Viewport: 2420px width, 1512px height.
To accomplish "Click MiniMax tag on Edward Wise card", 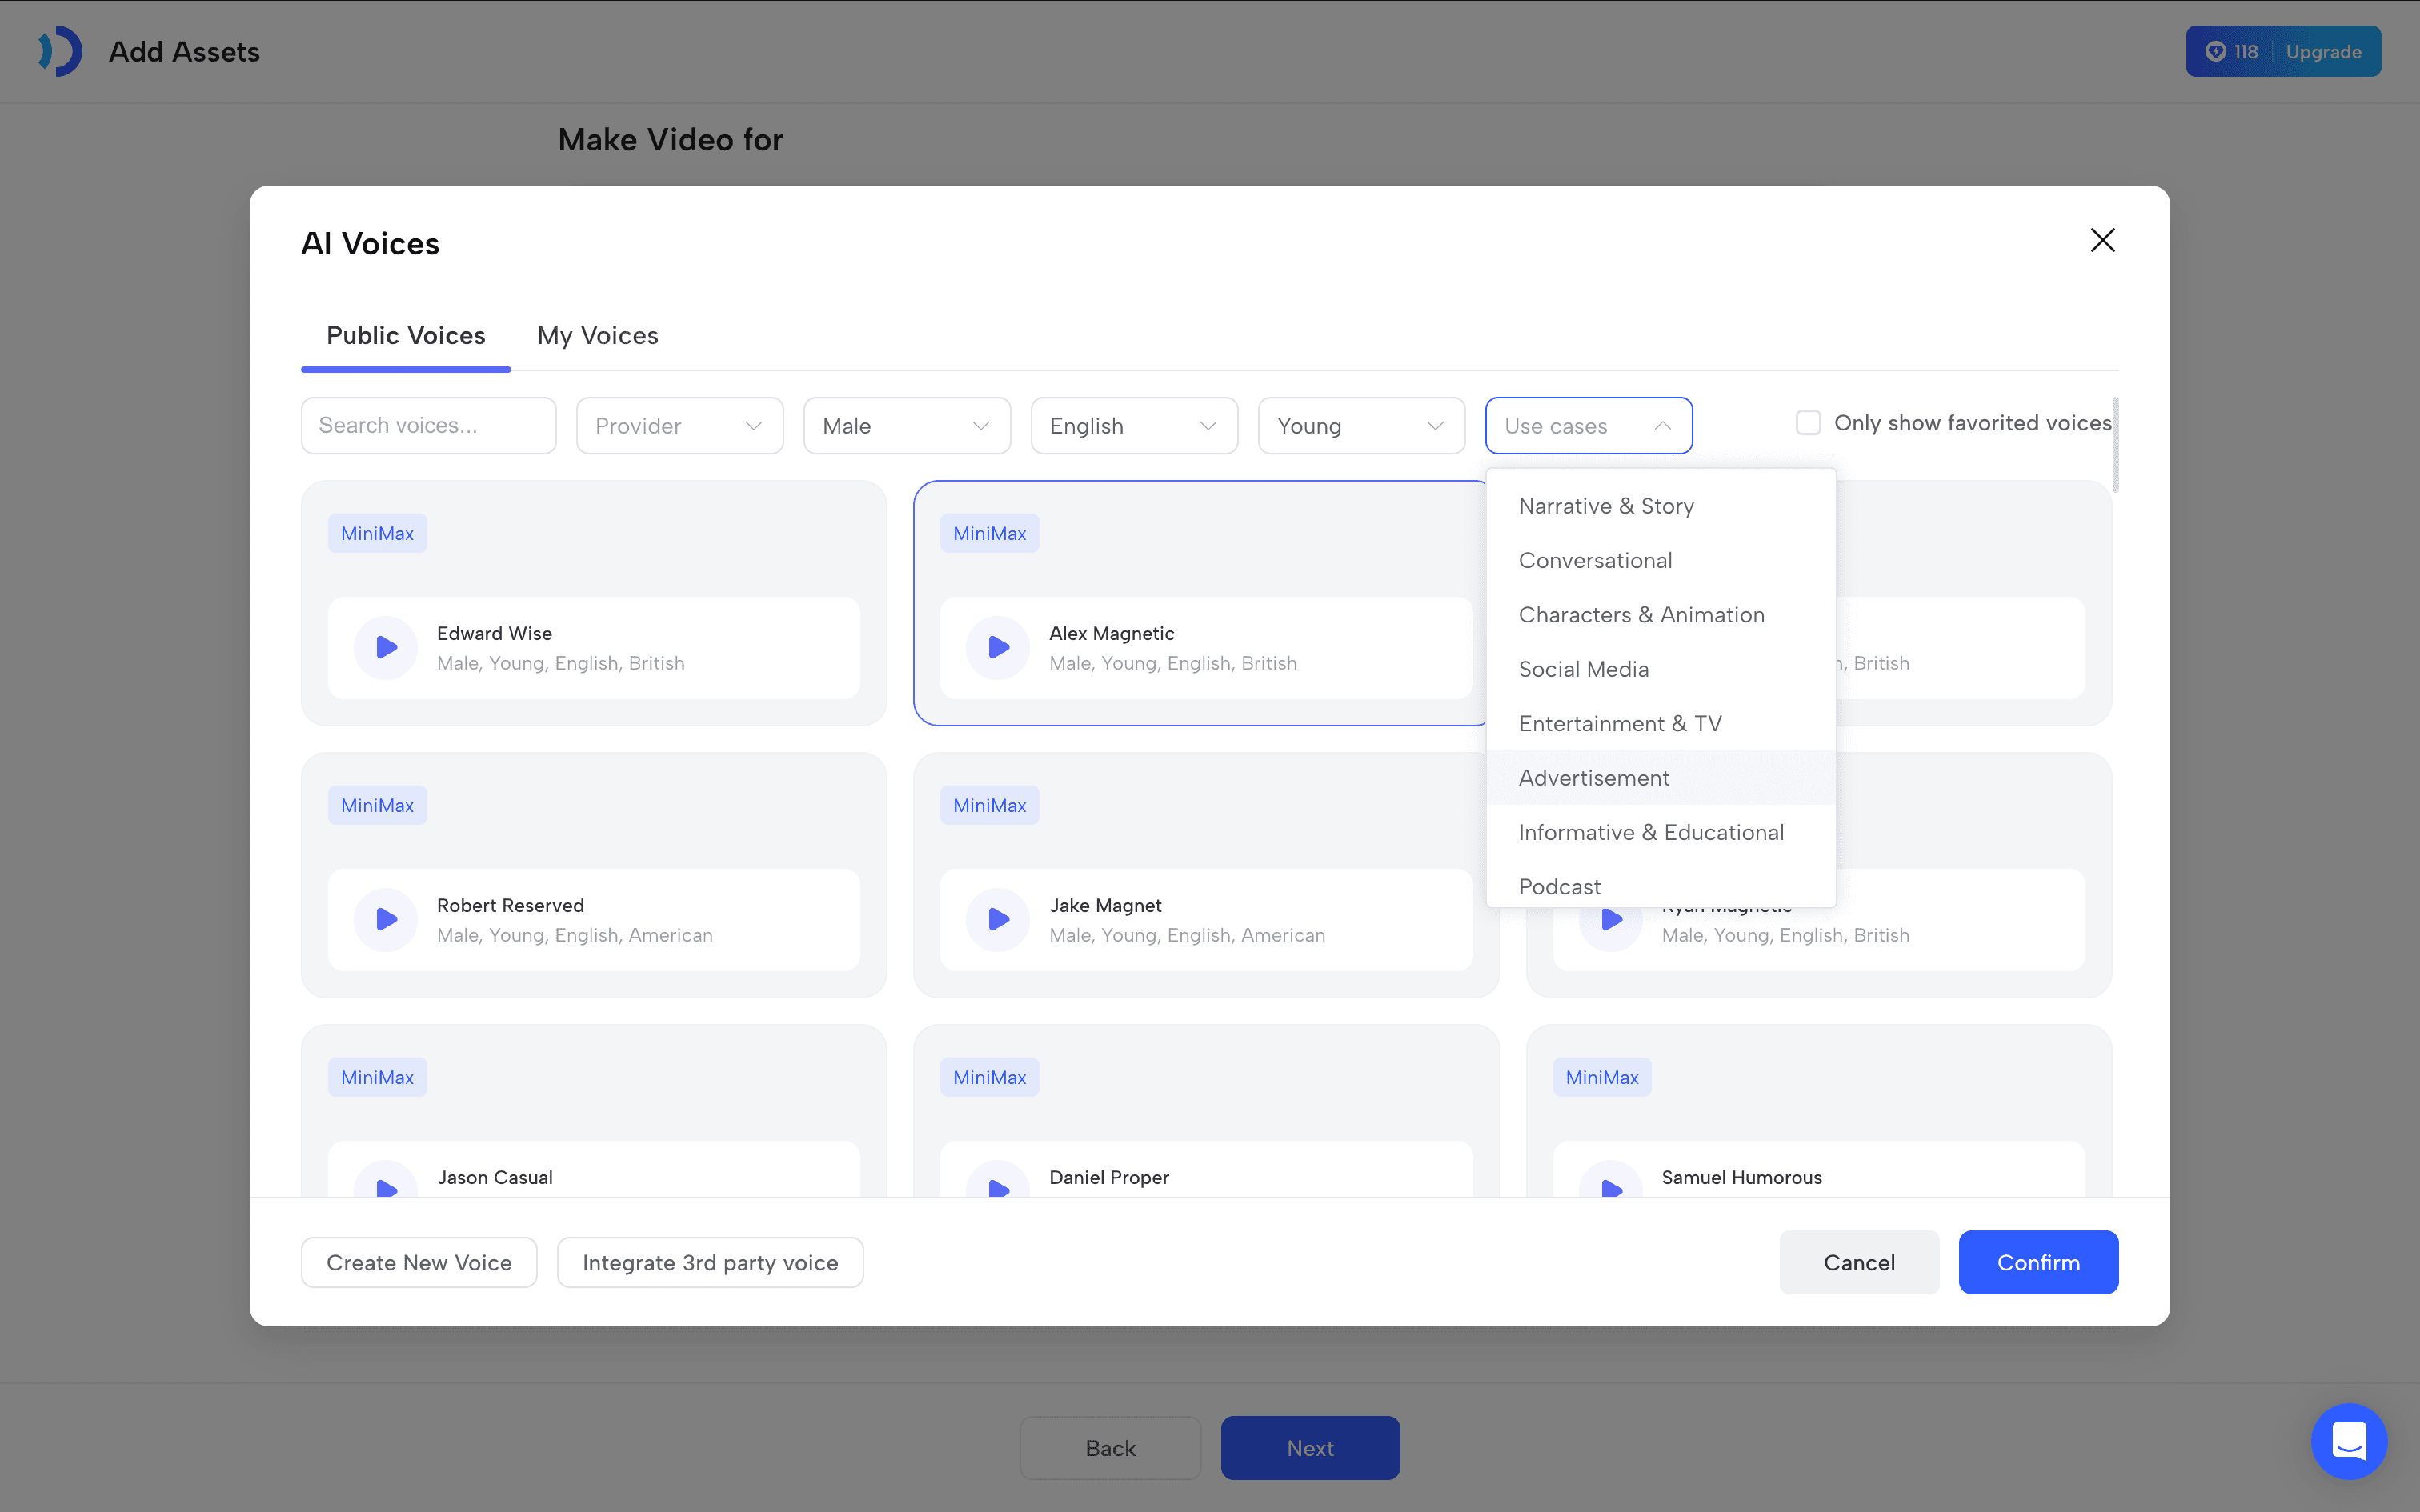I will pyautogui.click(x=377, y=534).
